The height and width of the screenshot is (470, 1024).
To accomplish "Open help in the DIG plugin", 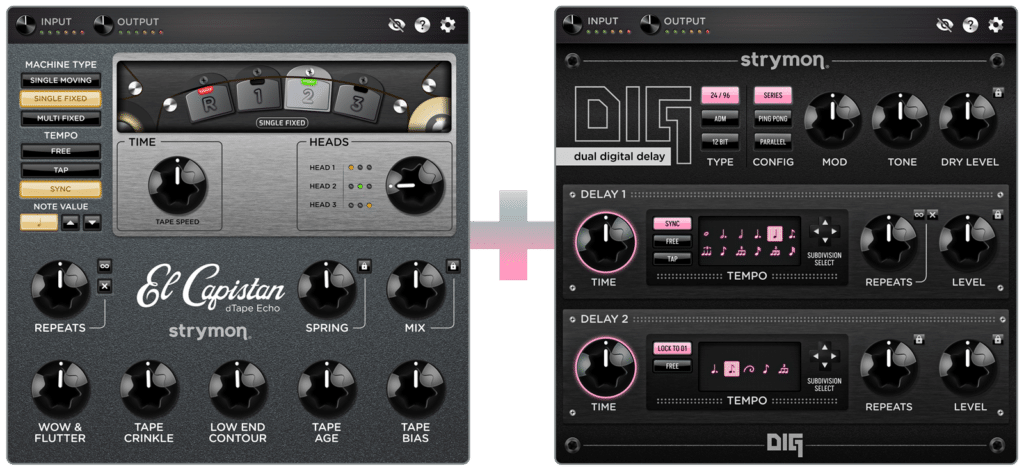I will coord(970,25).
